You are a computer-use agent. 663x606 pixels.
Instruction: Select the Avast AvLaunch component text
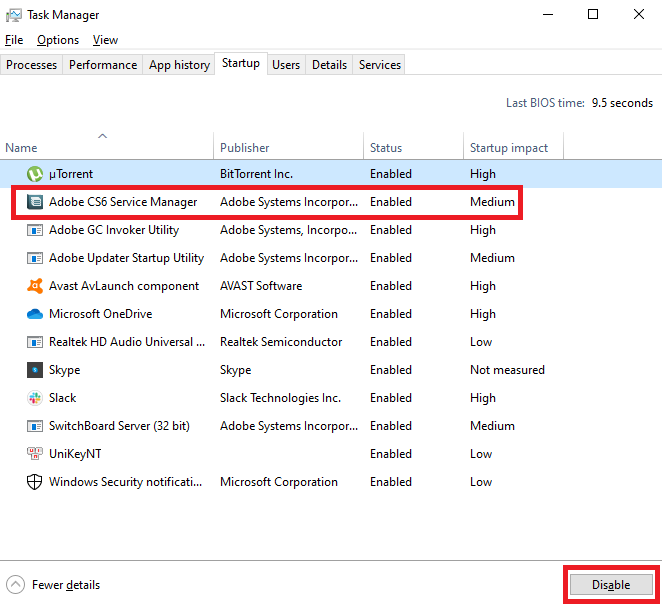coord(124,286)
